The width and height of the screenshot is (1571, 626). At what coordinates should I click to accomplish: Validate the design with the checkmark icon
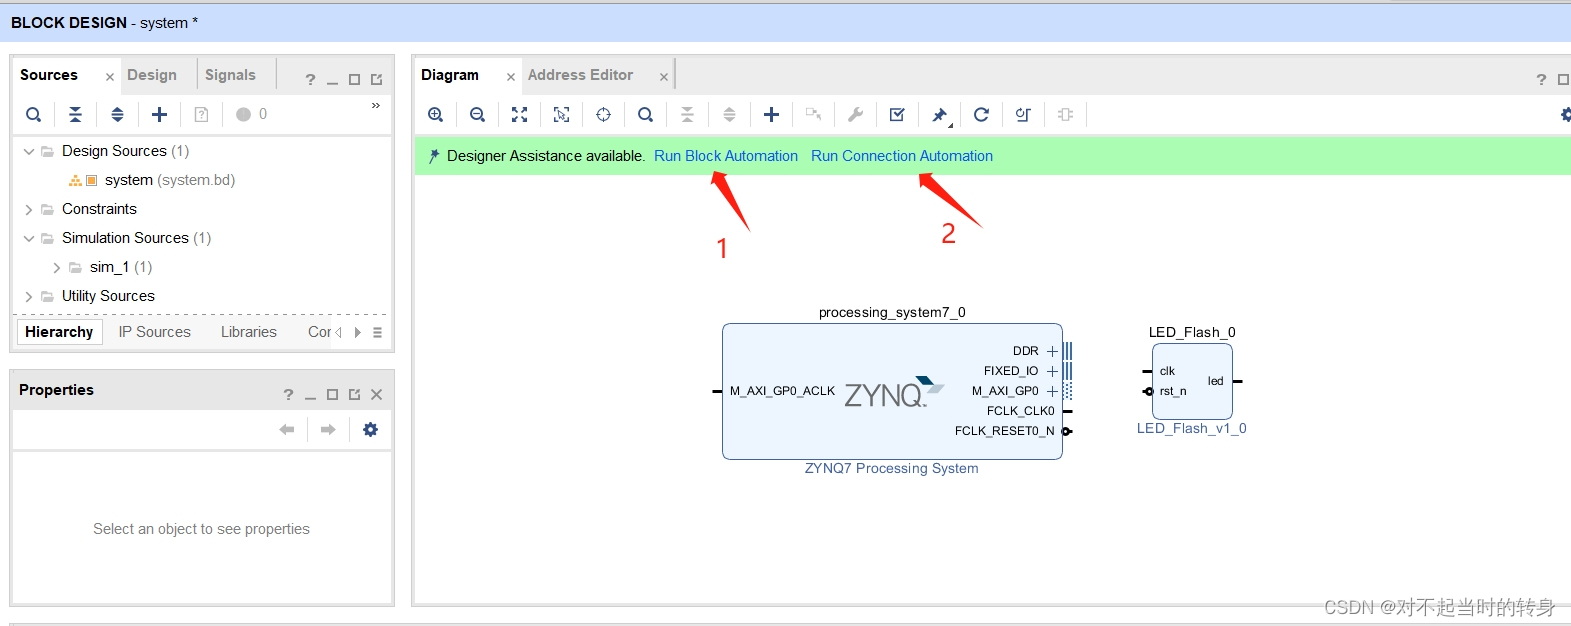point(898,115)
